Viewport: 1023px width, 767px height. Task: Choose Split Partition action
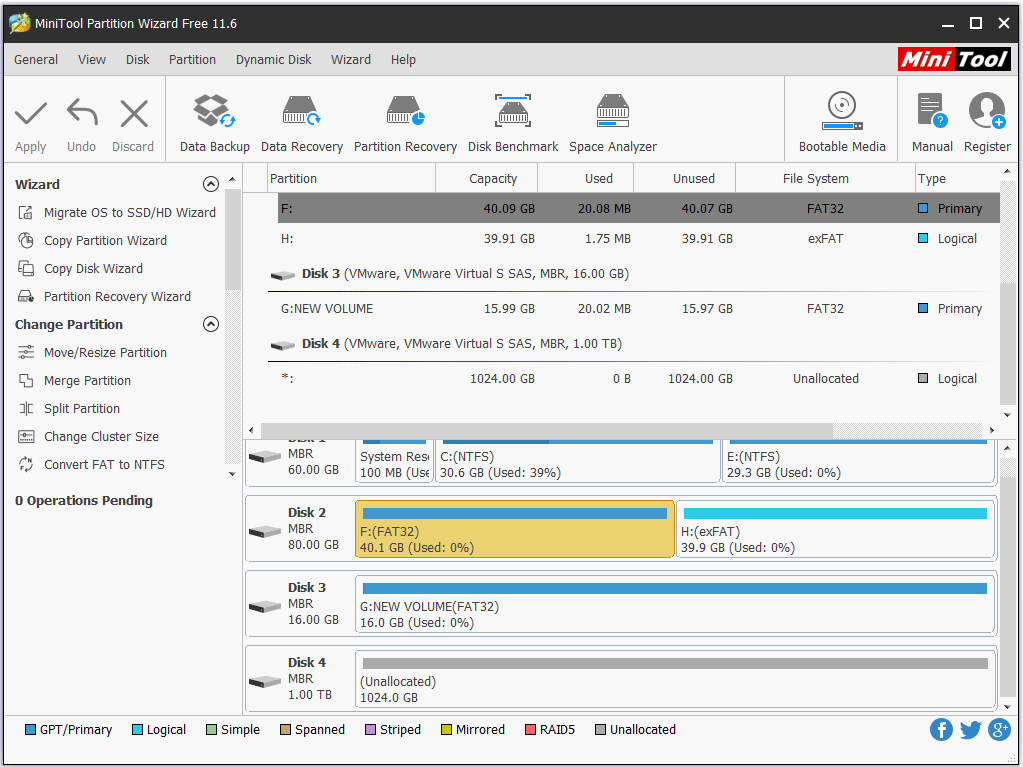[82, 409]
